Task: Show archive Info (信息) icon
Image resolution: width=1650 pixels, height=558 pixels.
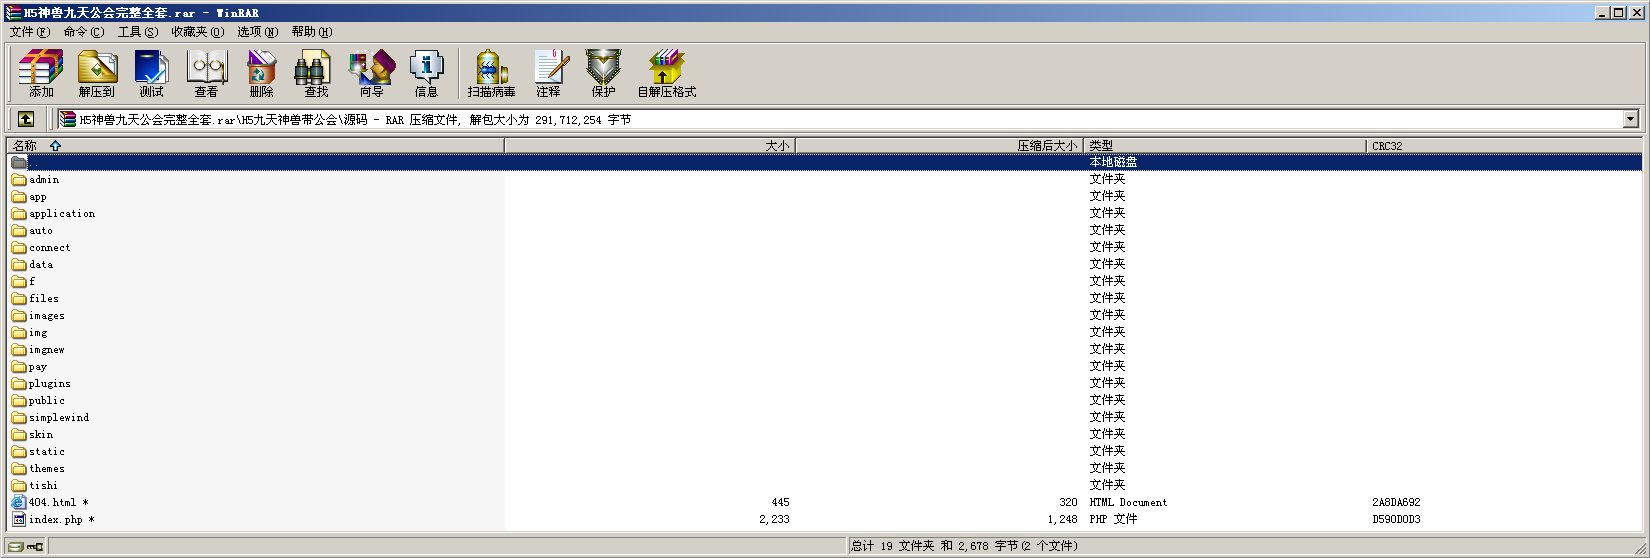Action: pyautogui.click(x=426, y=73)
